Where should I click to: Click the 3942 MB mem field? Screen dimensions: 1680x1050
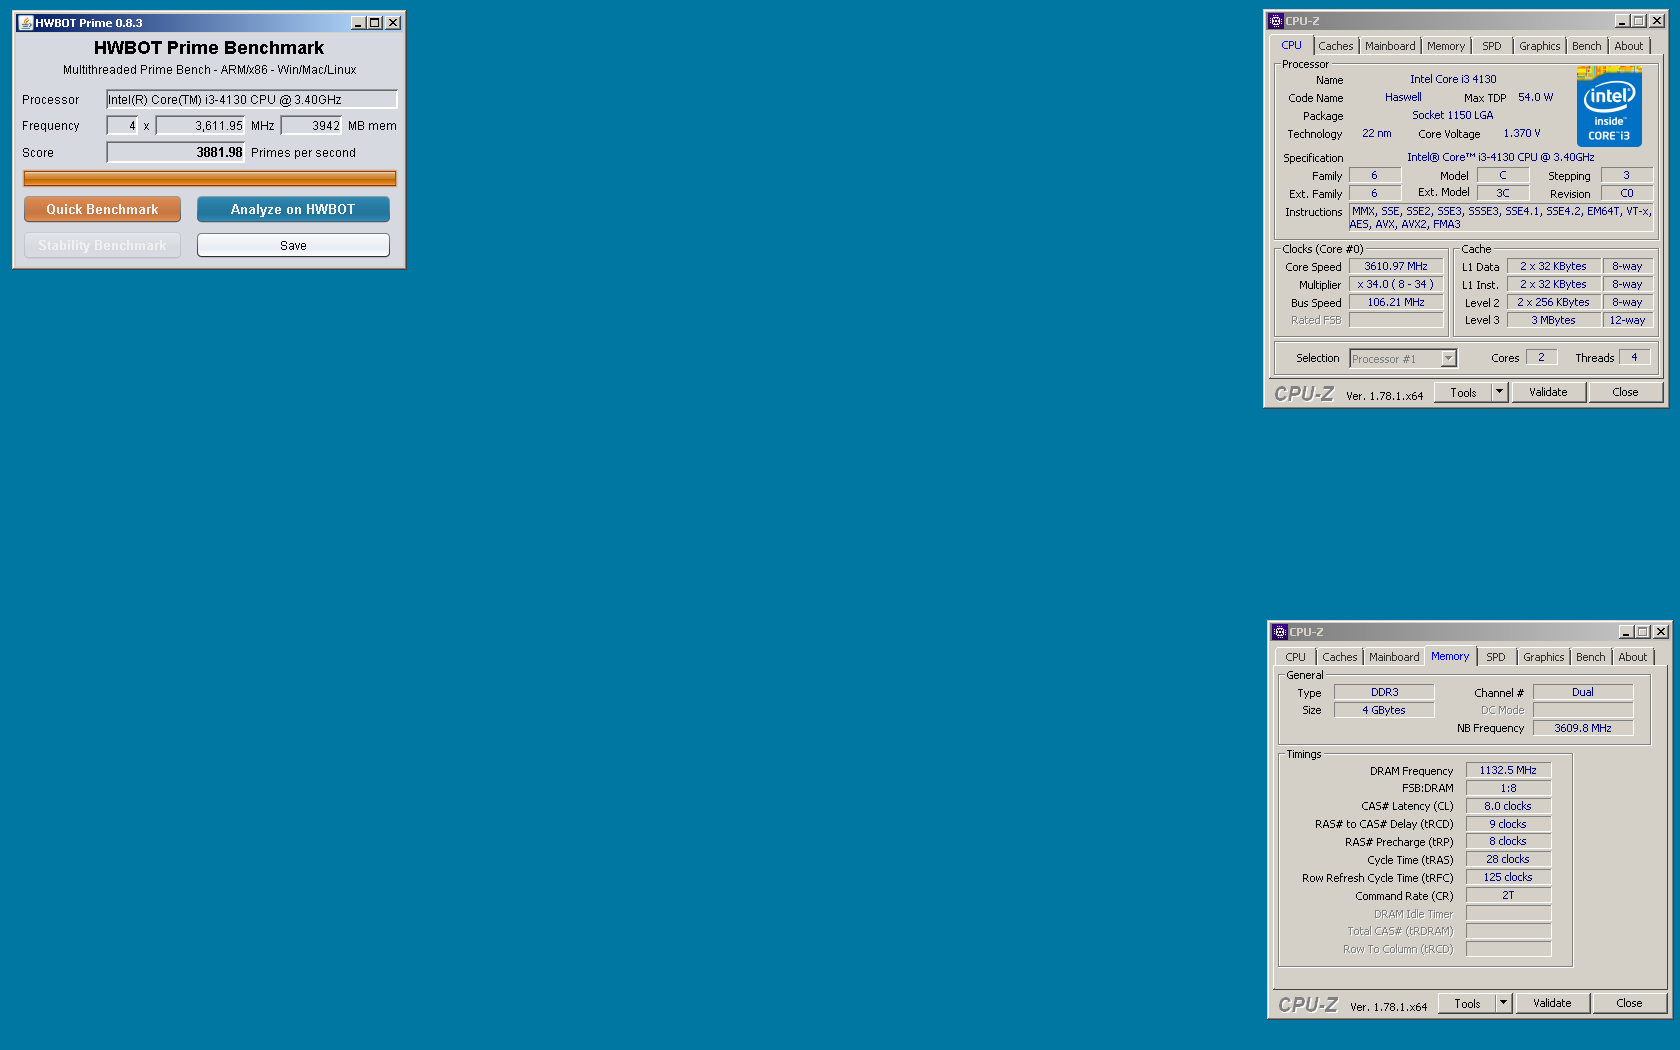(312, 125)
